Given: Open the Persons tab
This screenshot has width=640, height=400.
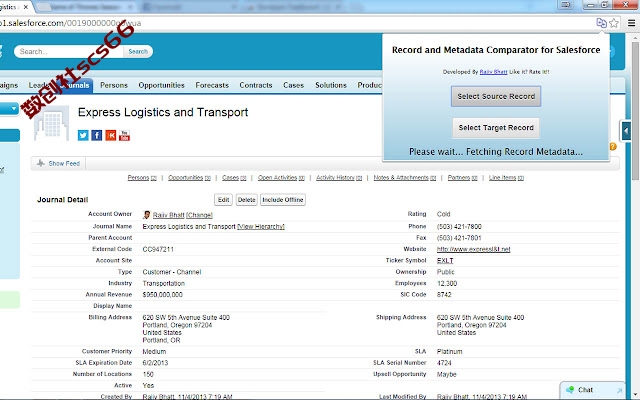Looking at the screenshot, I should pyautogui.click(x=114, y=85).
